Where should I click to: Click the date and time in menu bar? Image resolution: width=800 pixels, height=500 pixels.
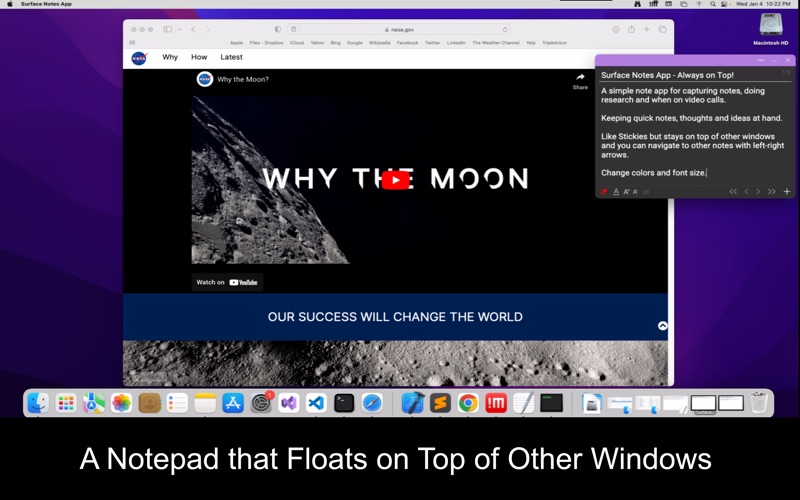[x=763, y=4]
